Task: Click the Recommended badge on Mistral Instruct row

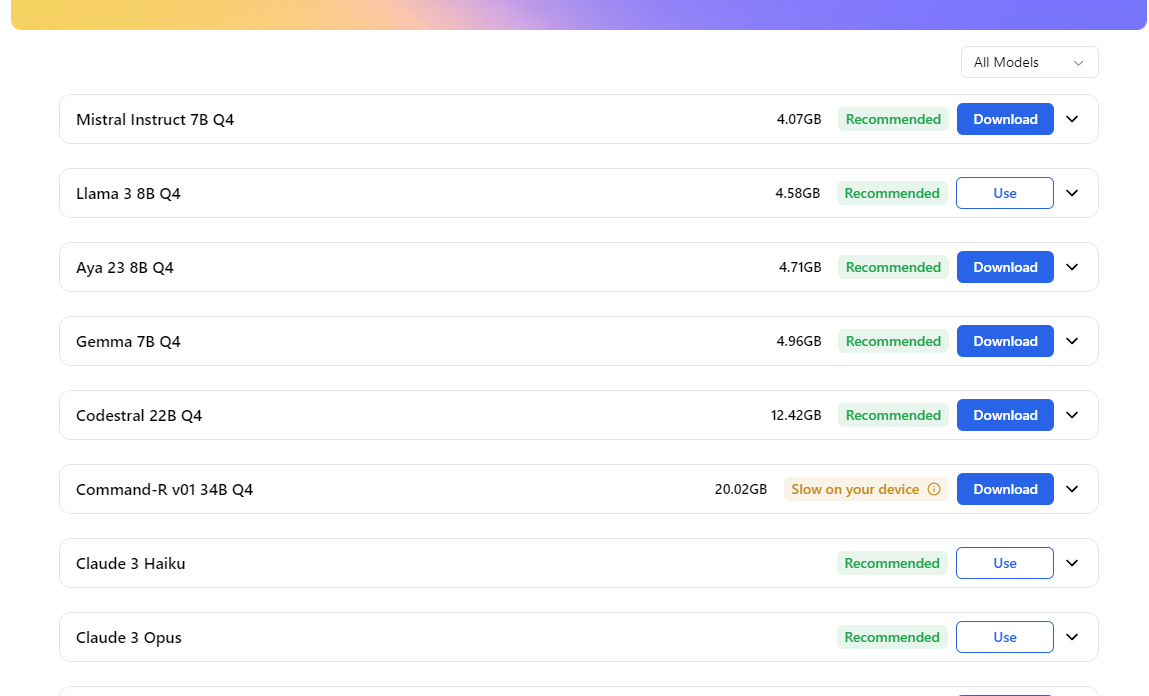Action: pos(893,119)
